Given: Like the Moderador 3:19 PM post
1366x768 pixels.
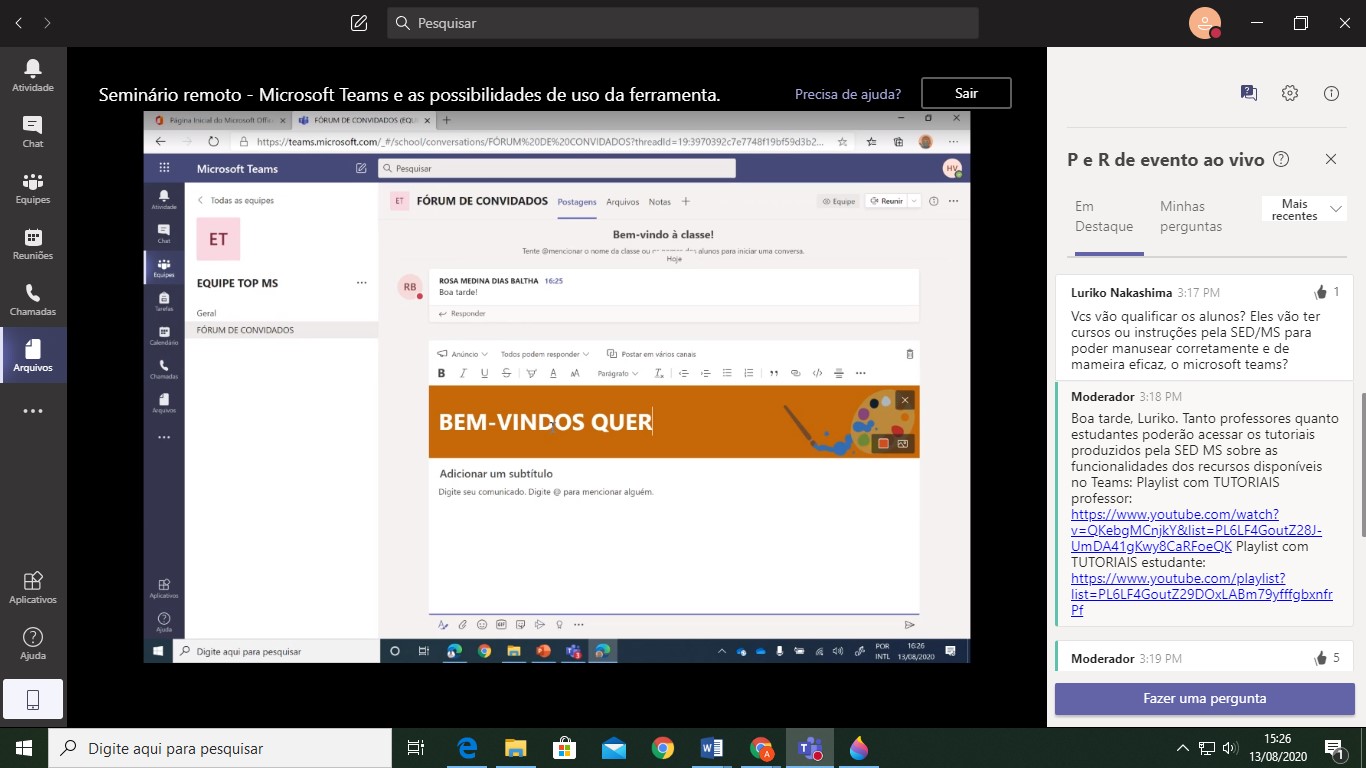Looking at the screenshot, I should click(x=1320, y=658).
